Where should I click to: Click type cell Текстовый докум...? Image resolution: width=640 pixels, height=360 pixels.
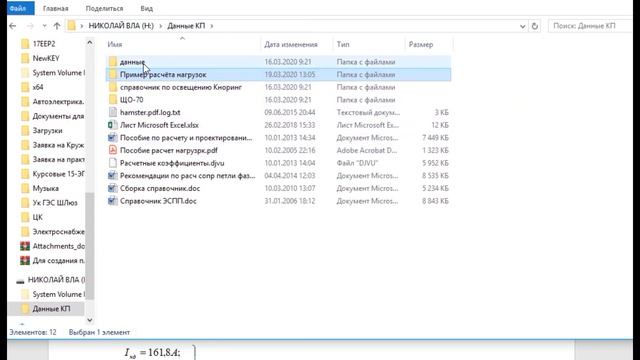click(368, 113)
